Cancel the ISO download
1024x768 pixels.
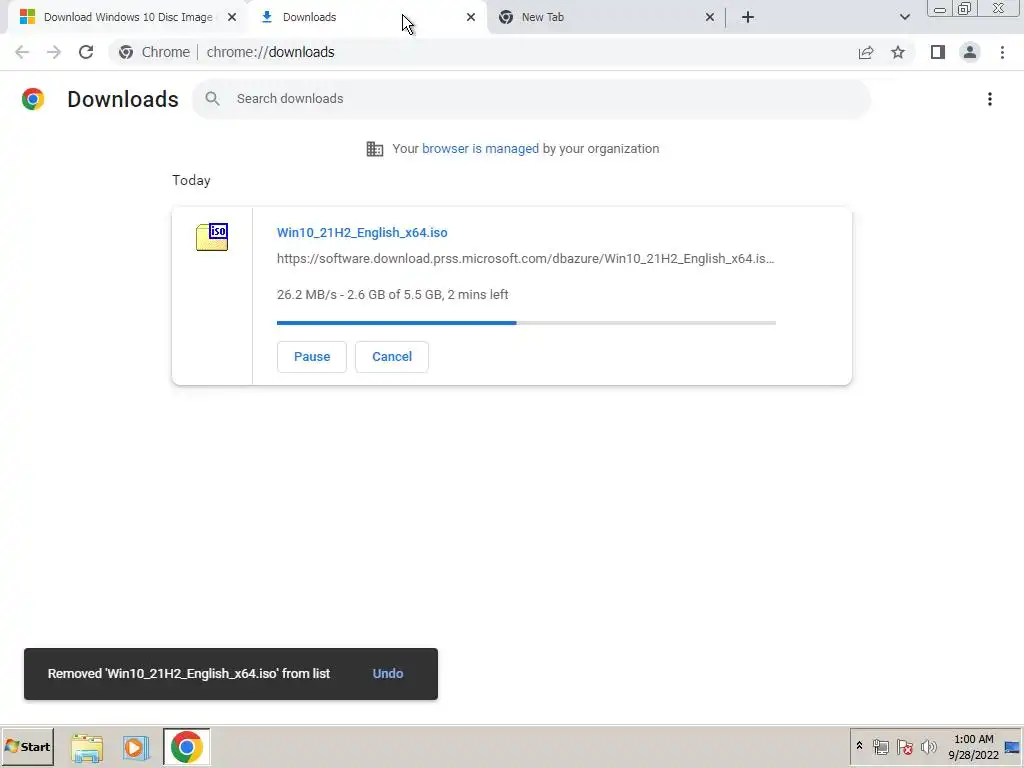392,357
